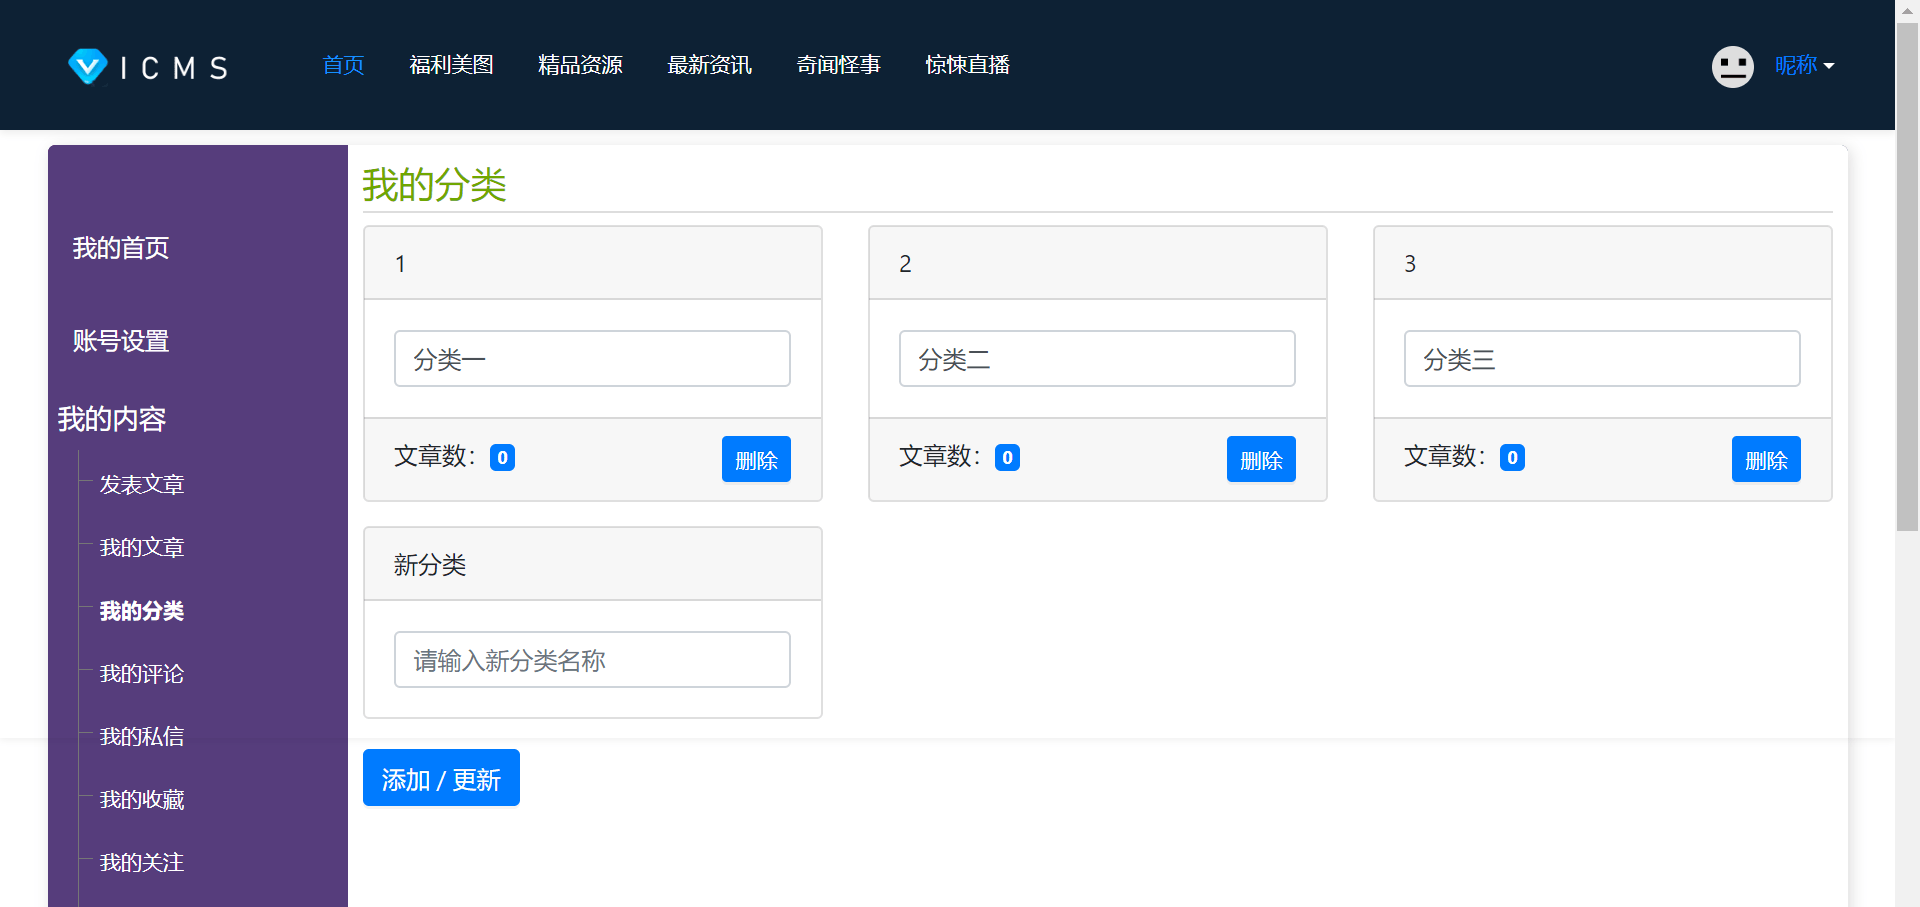The image size is (1920, 907).
Task: Open 我的评论 in the sidebar tree
Action: (142, 674)
